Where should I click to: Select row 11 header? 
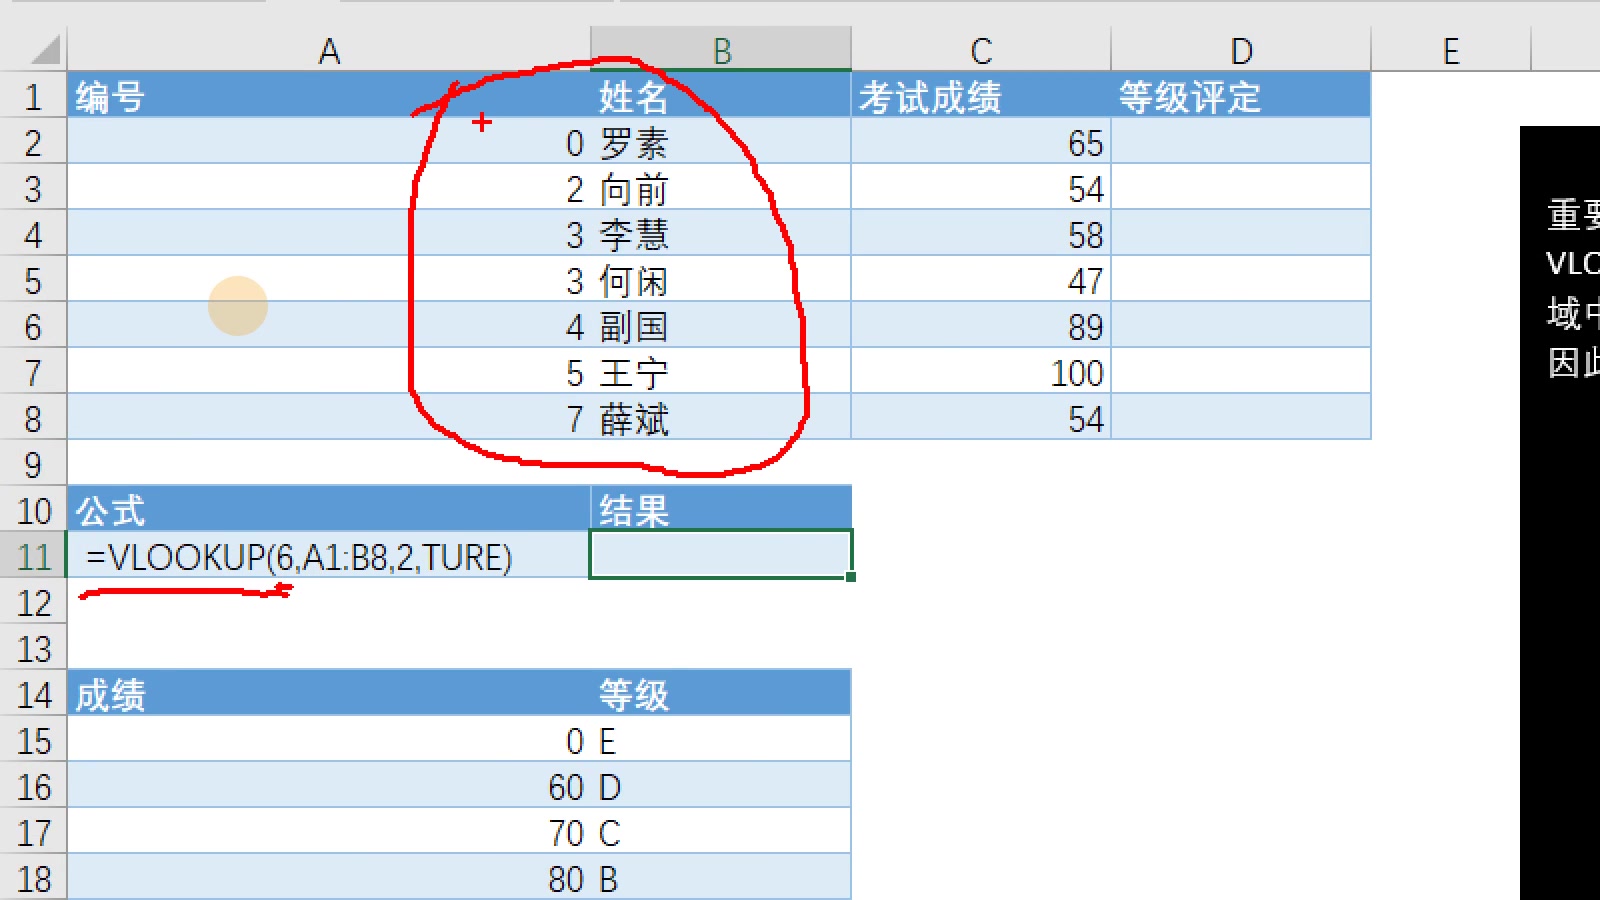pyautogui.click(x=33, y=556)
